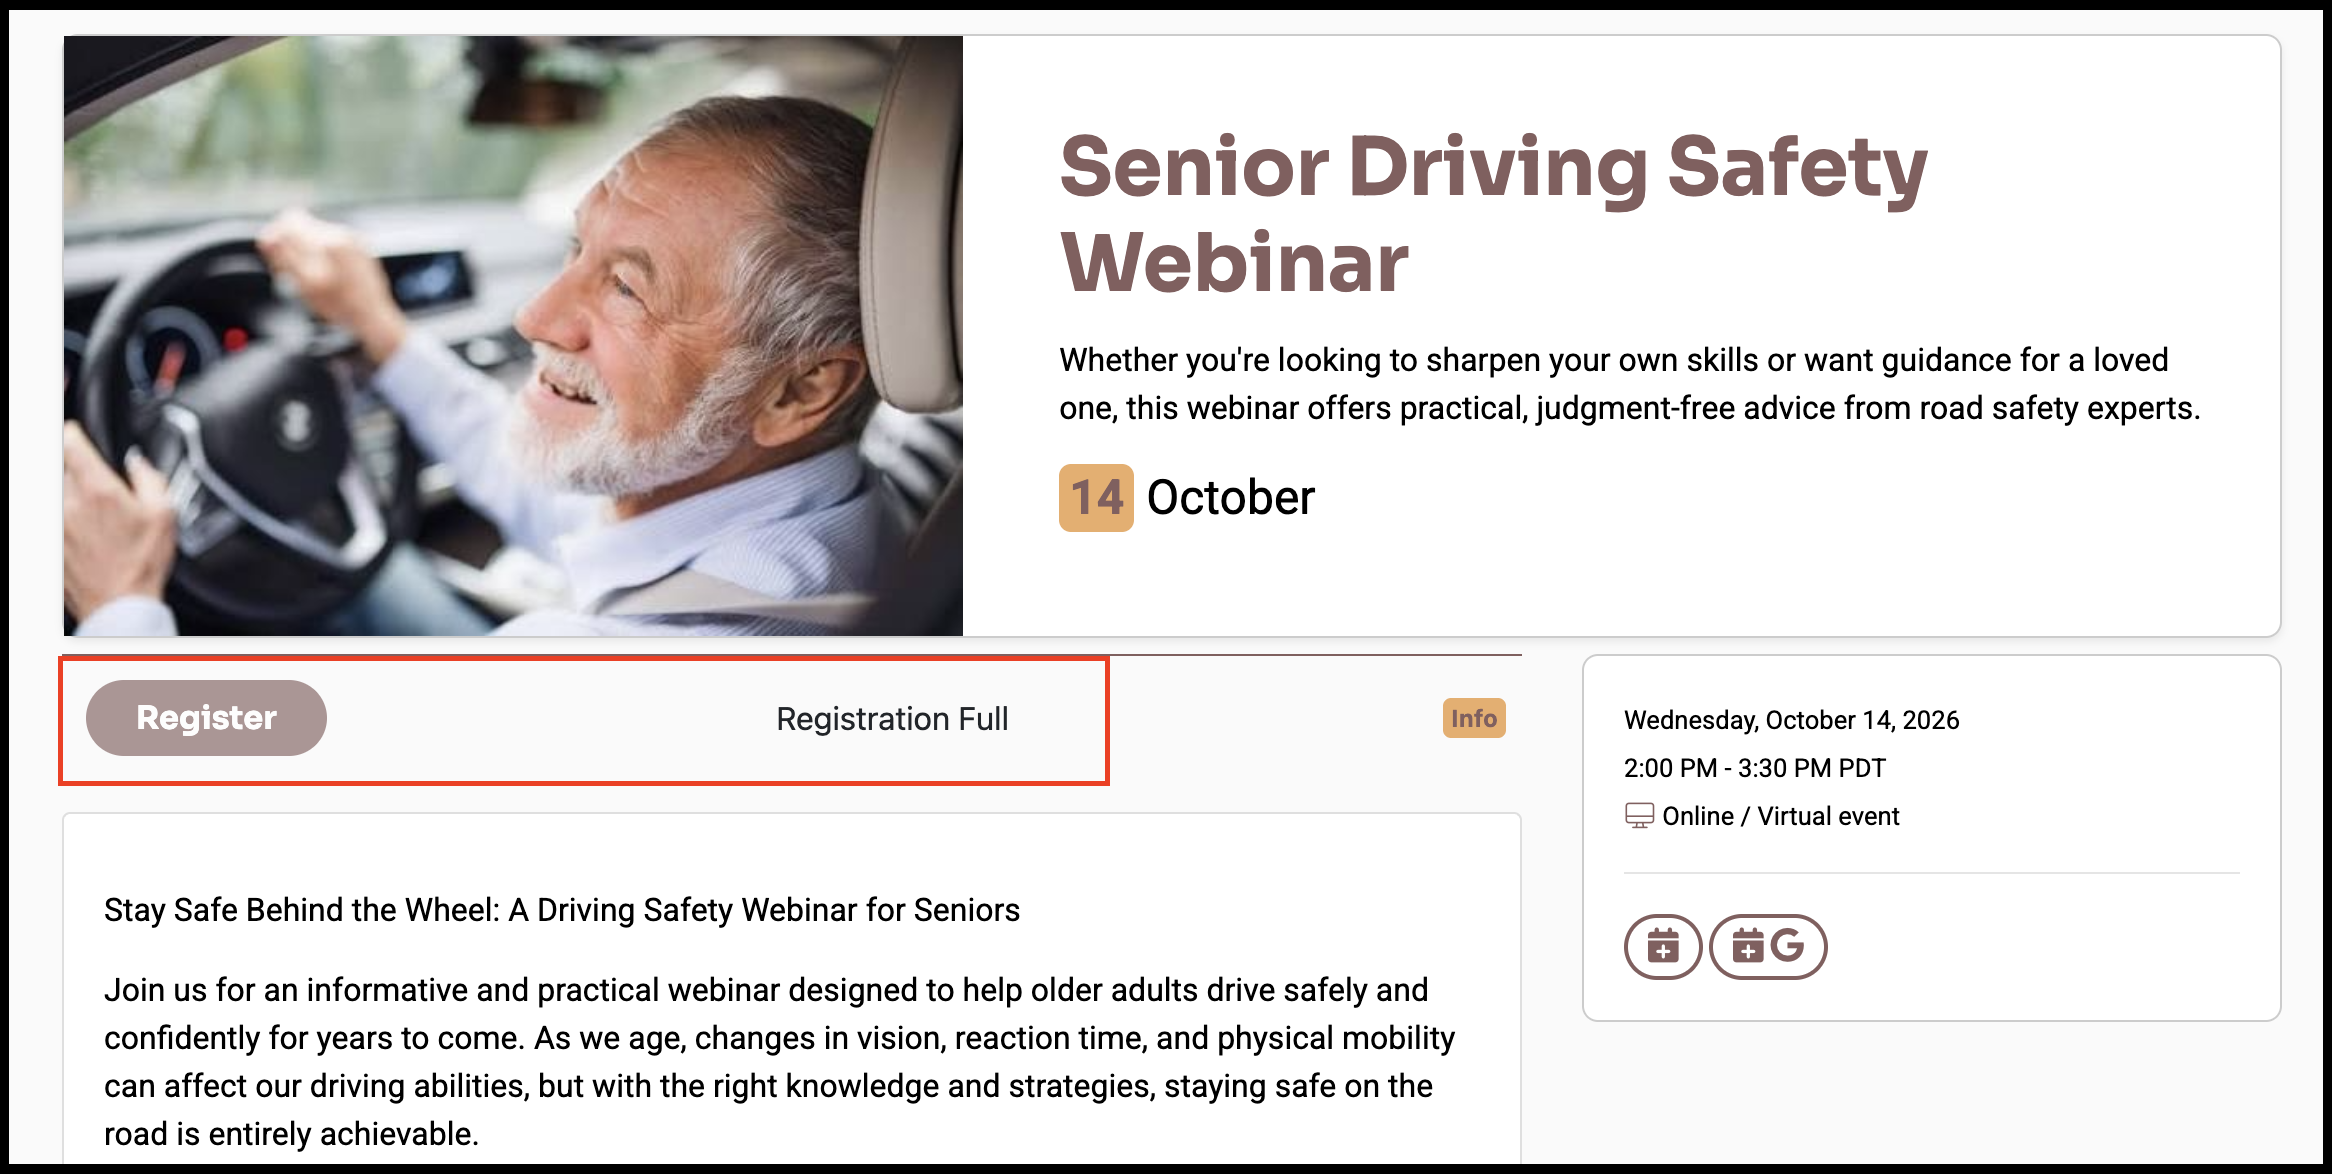
Task: Click the Wednesday, October 14, 2026 date
Action: tap(1791, 720)
